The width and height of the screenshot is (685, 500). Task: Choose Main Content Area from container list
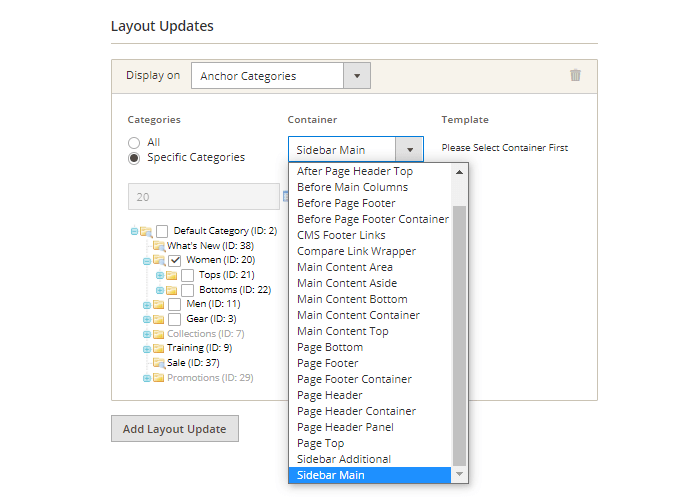pos(345,267)
